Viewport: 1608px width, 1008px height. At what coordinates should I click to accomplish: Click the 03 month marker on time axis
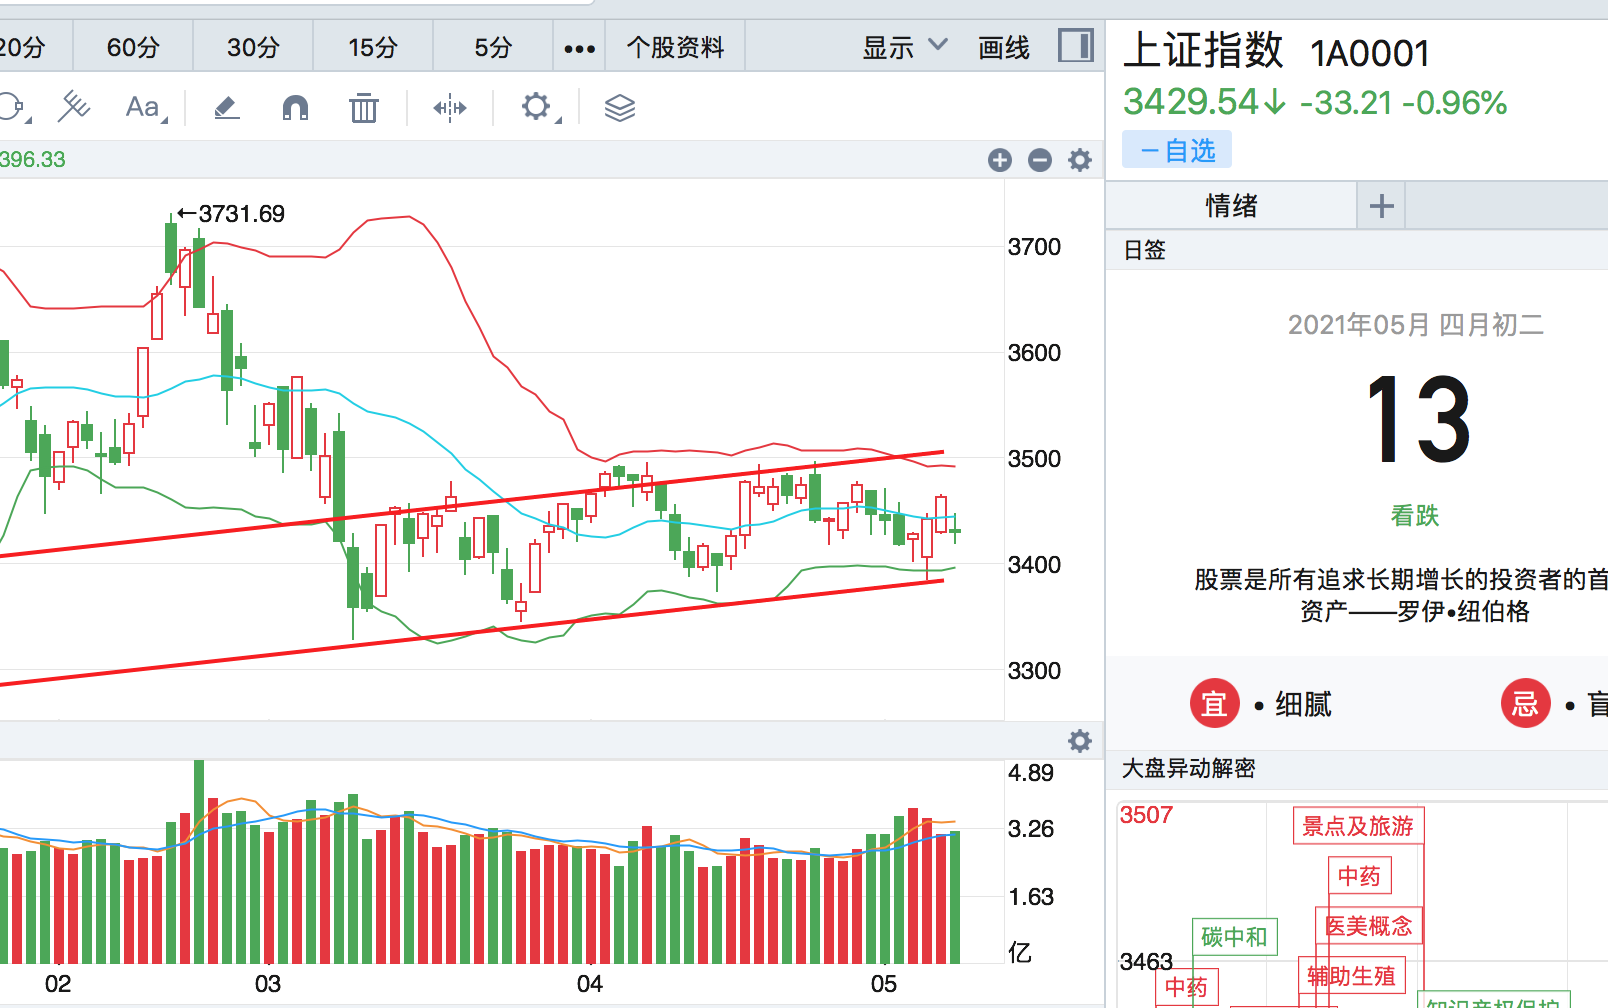[268, 984]
